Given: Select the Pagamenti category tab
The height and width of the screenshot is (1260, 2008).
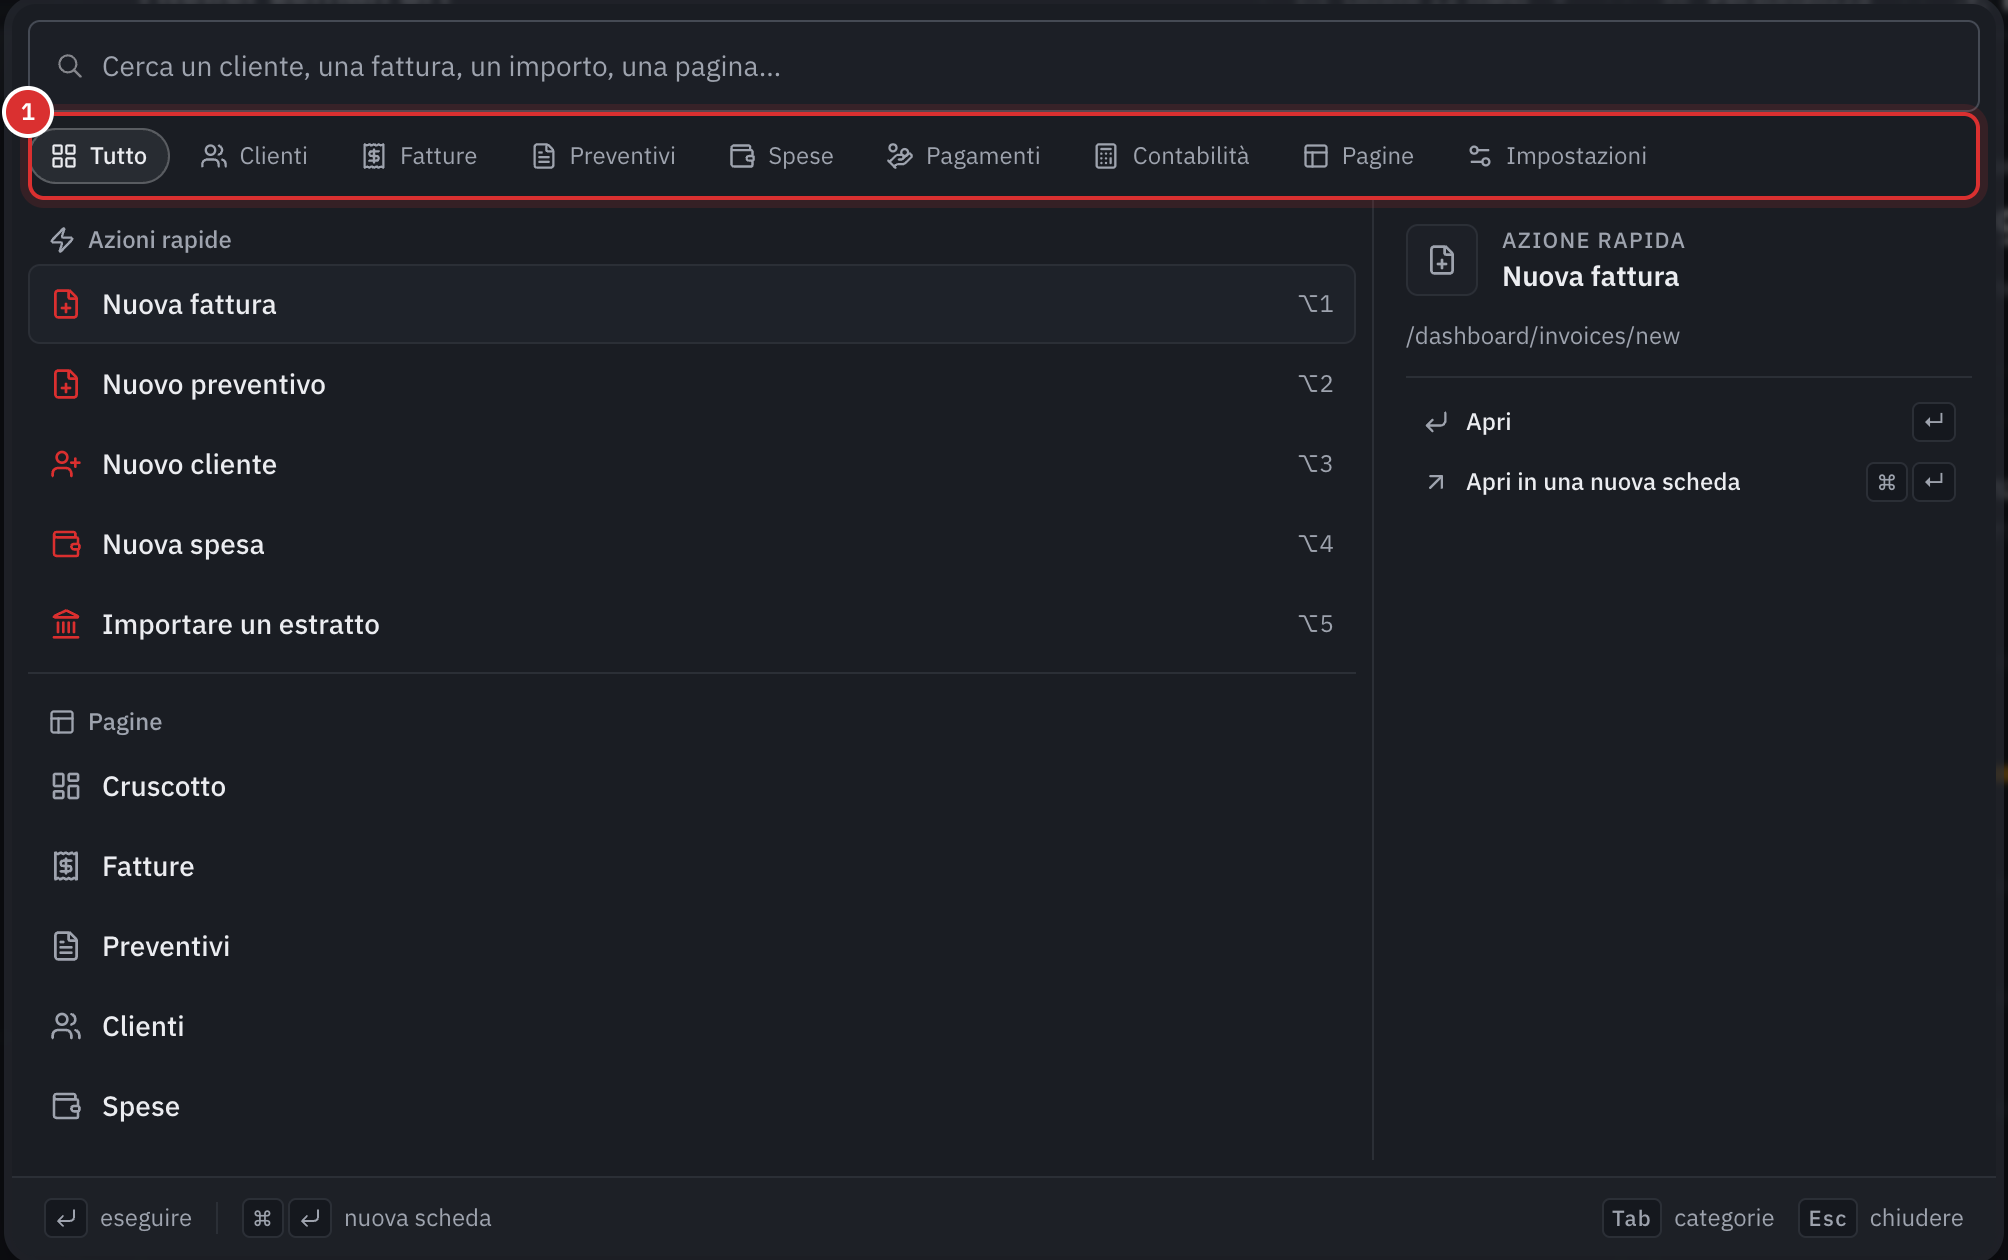Looking at the screenshot, I should 963,156.
